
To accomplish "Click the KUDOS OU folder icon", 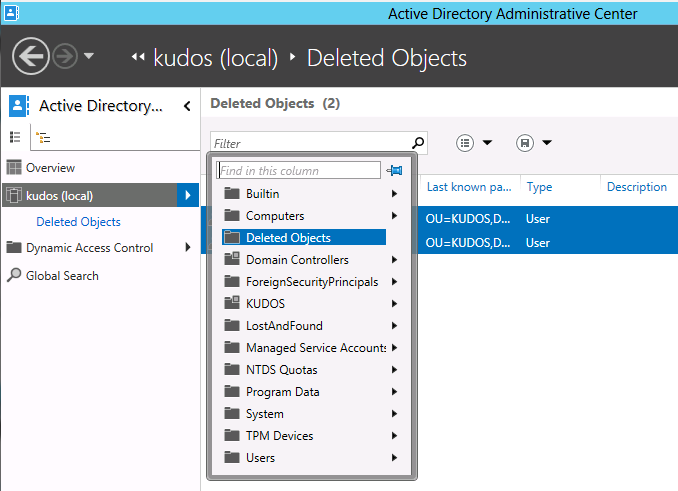I will point(232,303).
